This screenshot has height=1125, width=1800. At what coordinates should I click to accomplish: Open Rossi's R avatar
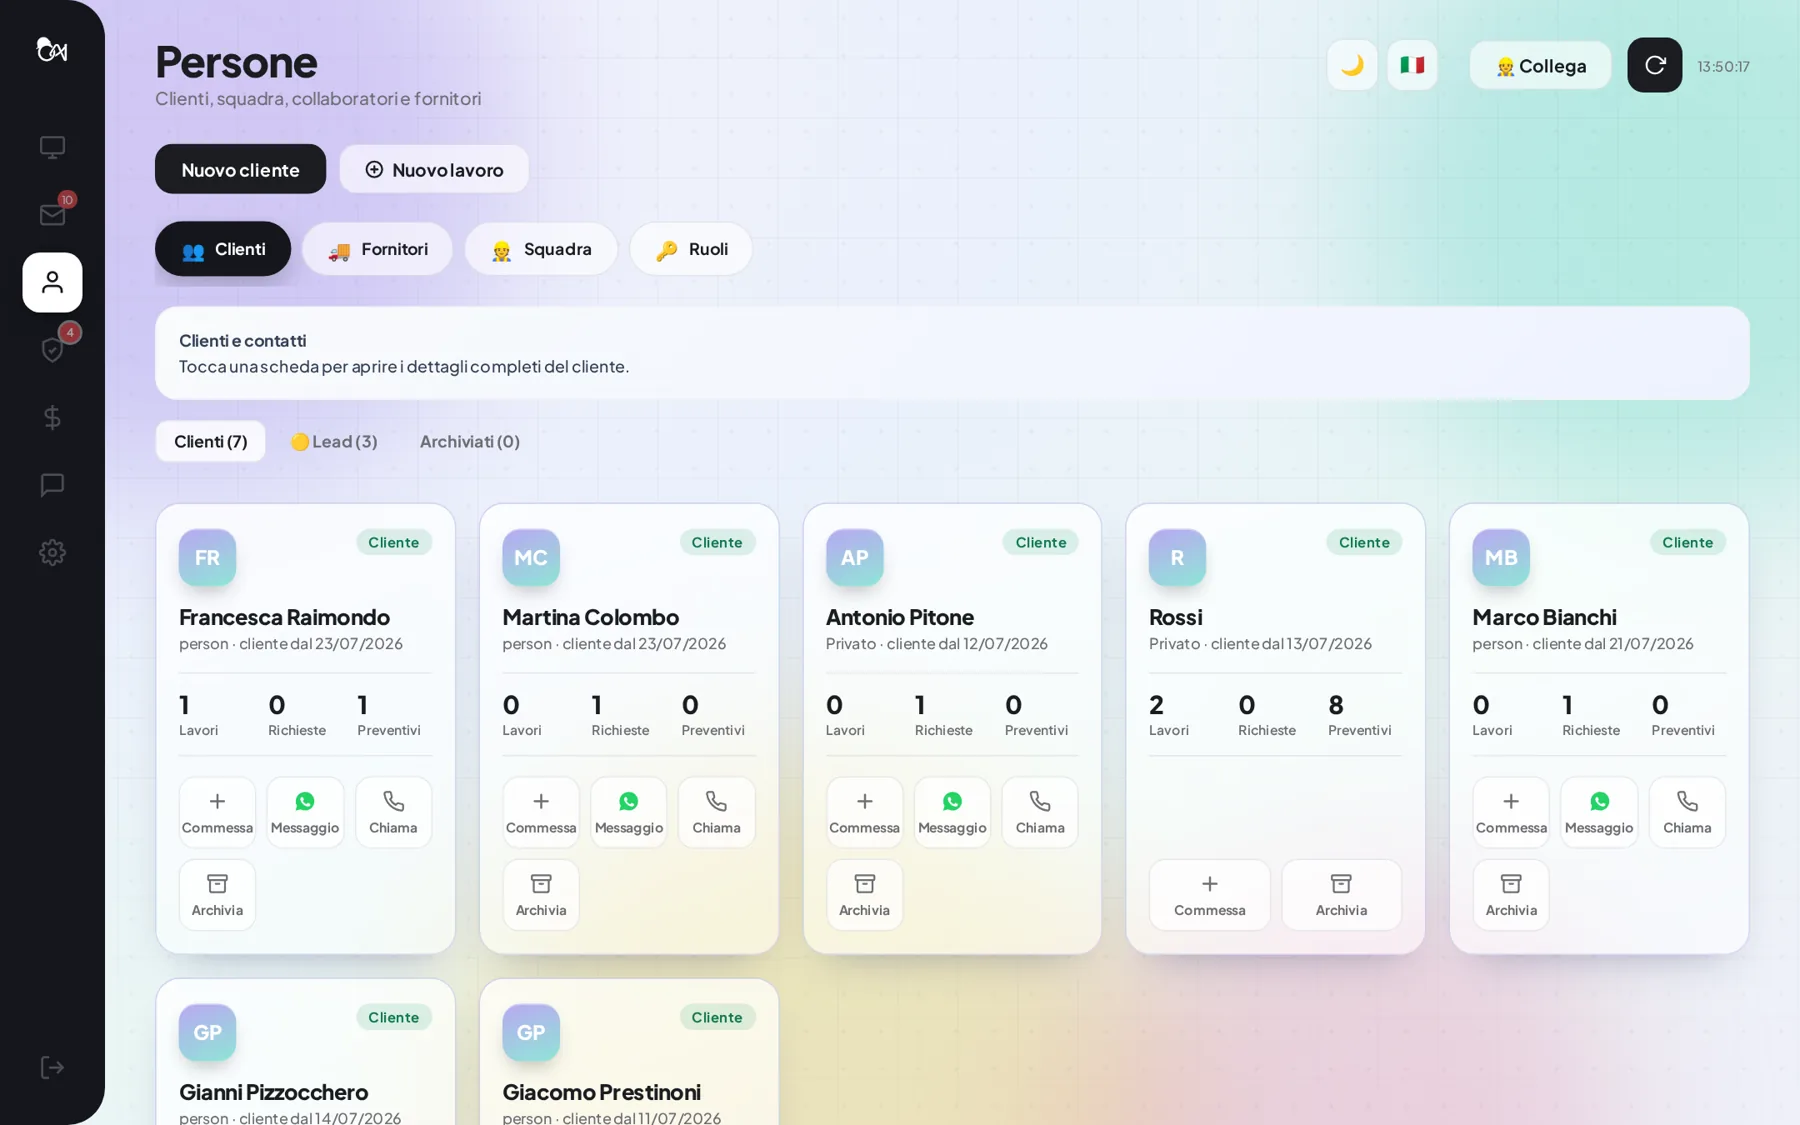pos(1177,557)
